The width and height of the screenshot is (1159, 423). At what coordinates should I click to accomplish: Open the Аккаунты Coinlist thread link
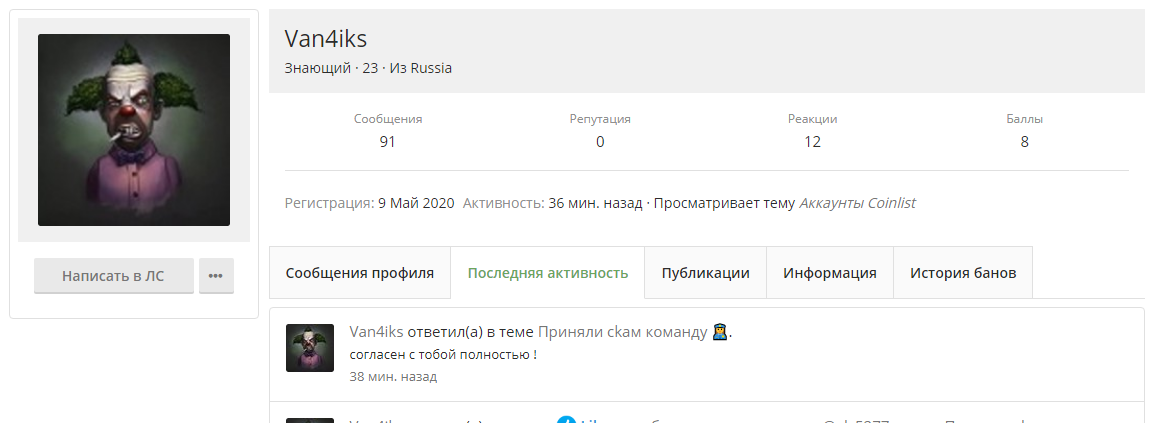[x=857, y=203]
